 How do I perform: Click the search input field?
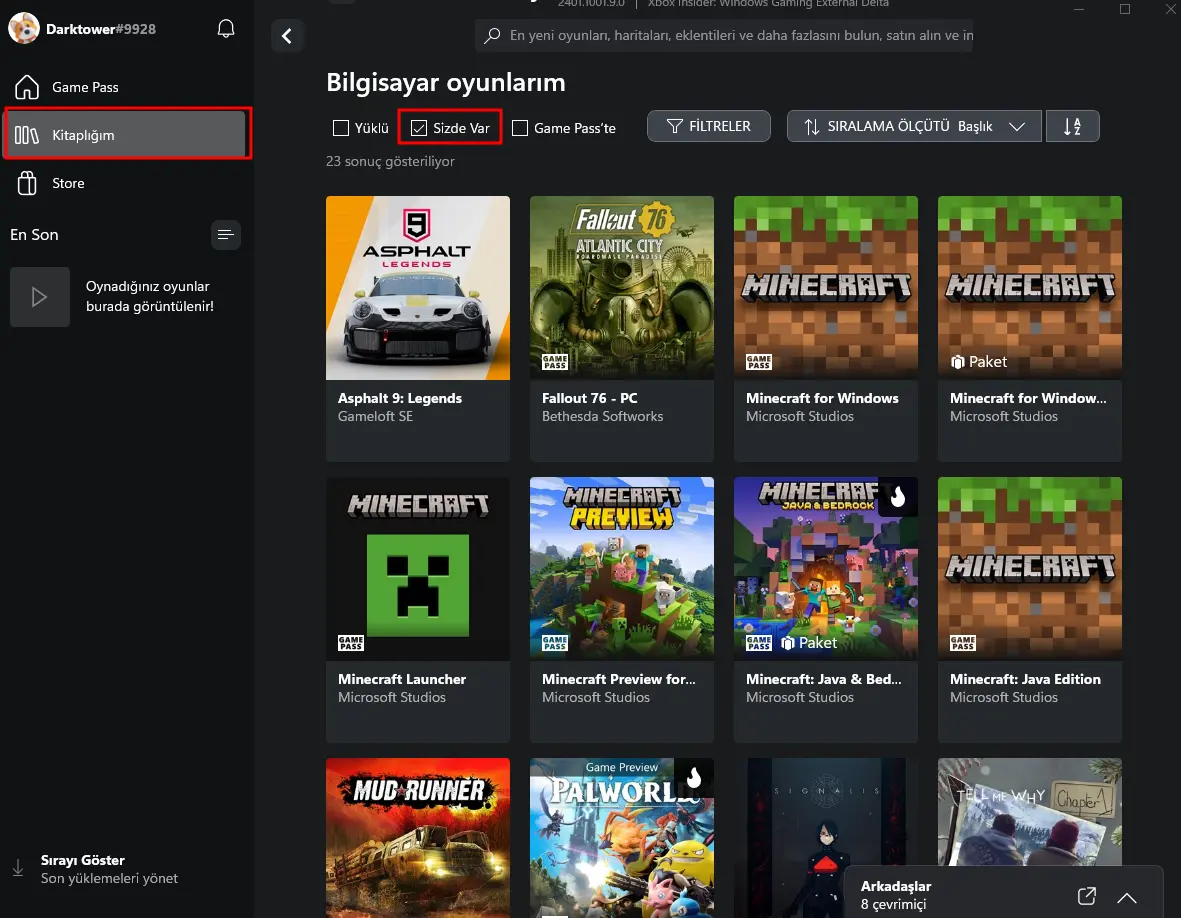(x=724, y=35)
